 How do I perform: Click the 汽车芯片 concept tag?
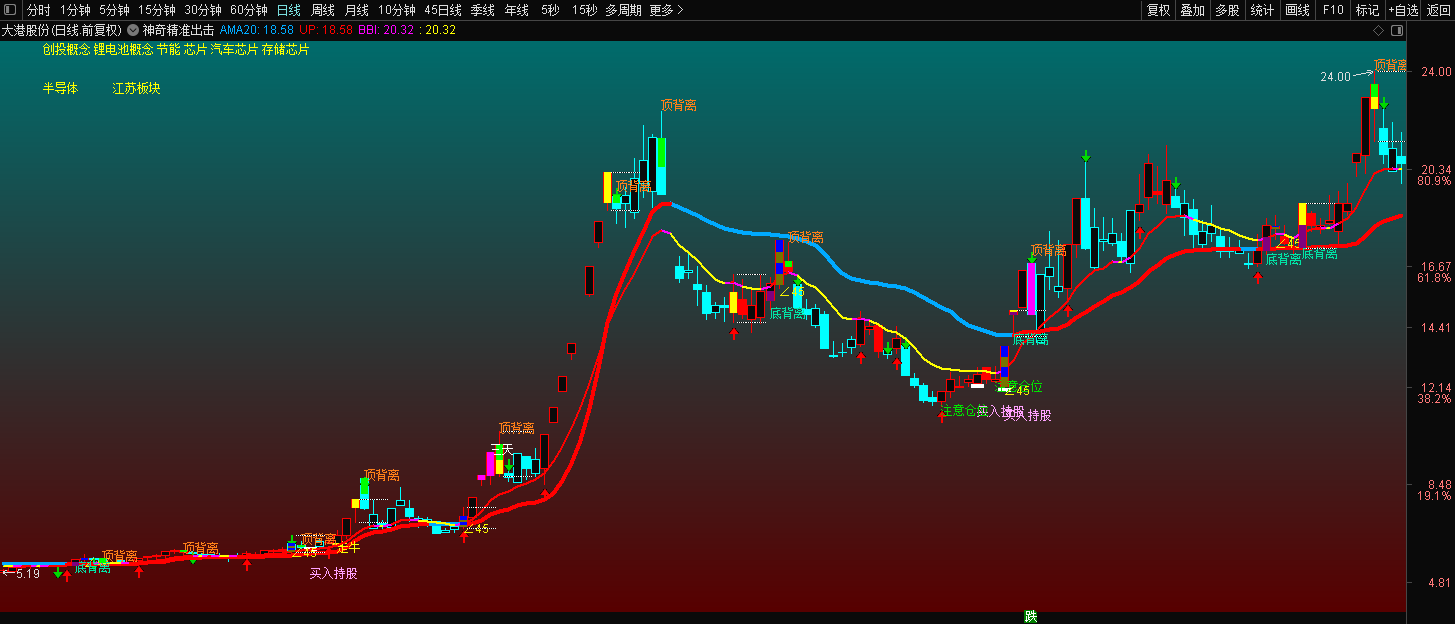pyautogui.click(x=234, y=49)
